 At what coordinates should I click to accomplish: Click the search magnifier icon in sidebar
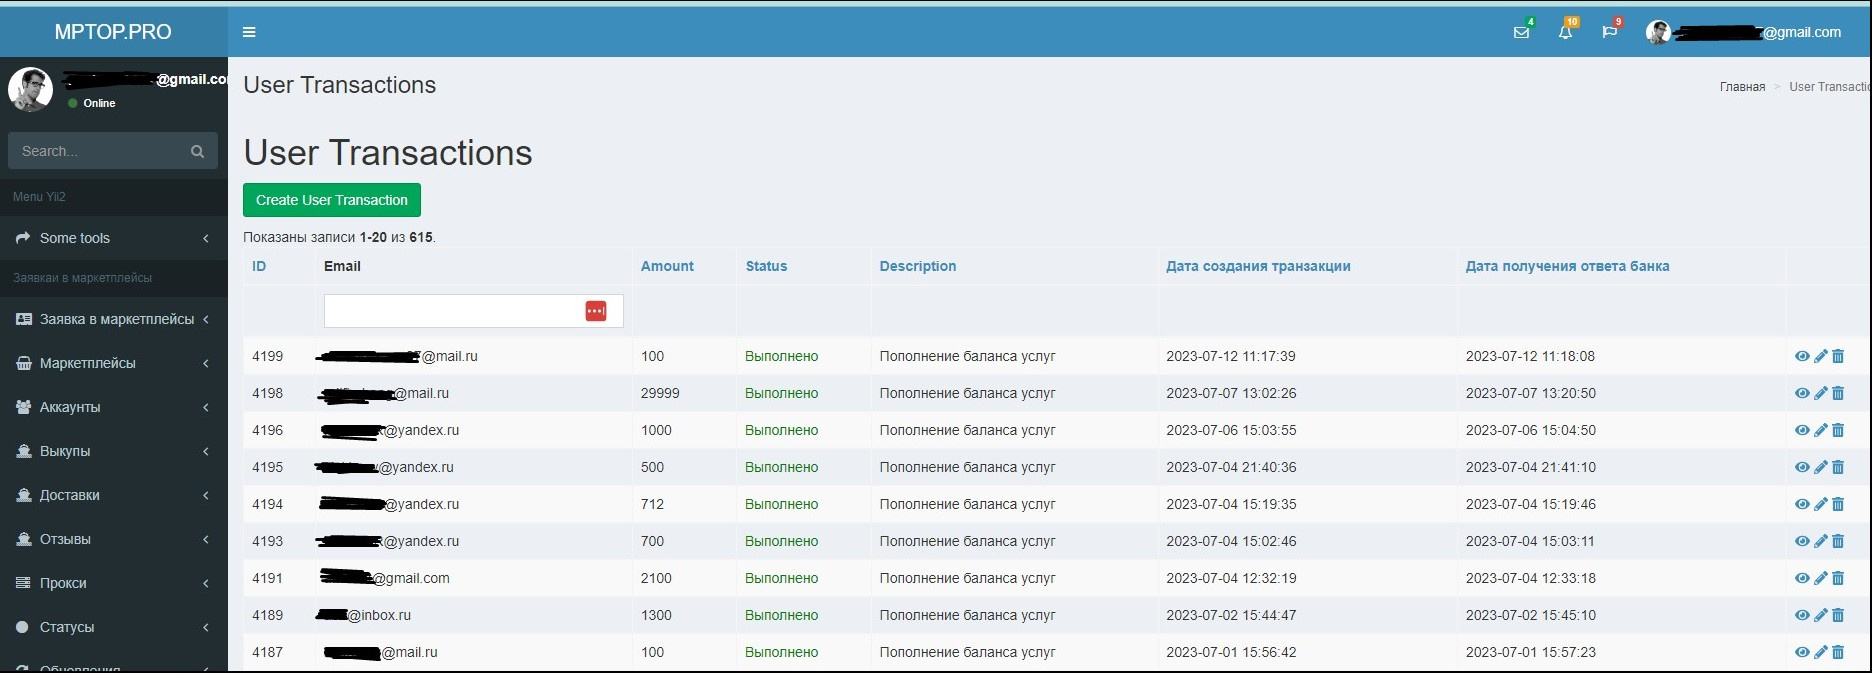pyautogui.click(x=197, y=151)
